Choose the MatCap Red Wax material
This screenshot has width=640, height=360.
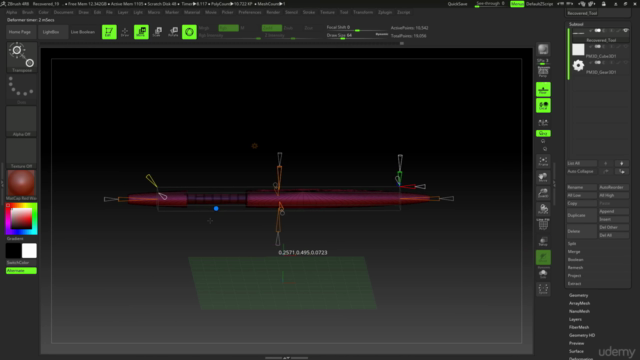pos(22,185)
